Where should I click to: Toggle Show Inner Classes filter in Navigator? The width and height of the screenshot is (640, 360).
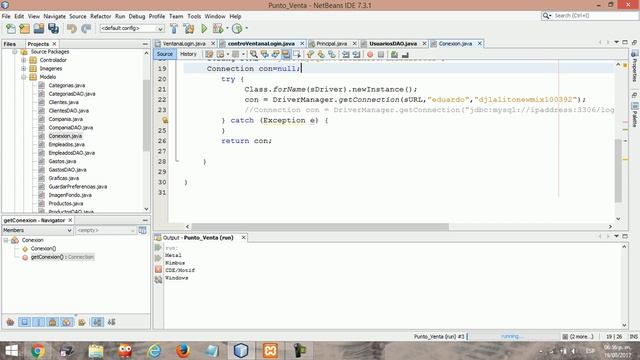click(x=67, y=322)
